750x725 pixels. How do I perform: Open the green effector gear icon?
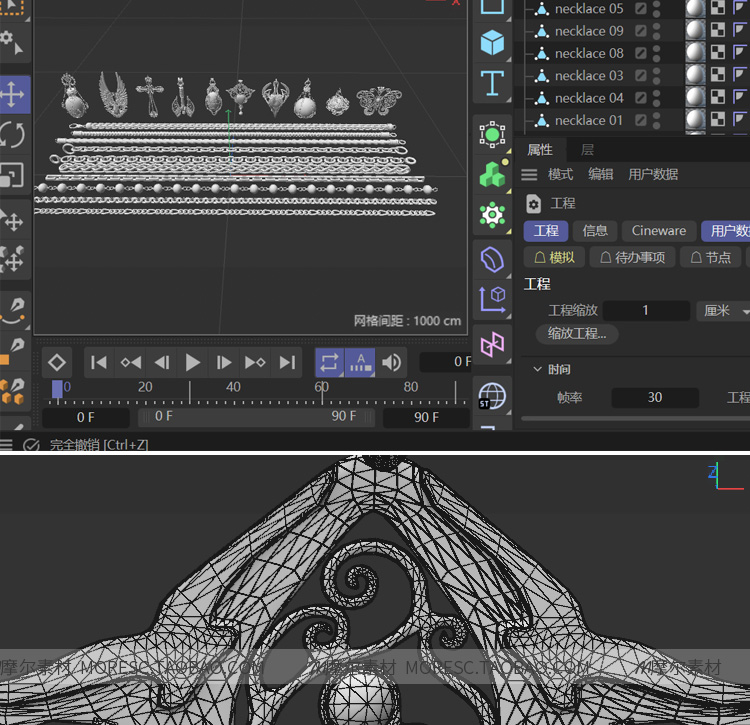[x=492, y=215]
